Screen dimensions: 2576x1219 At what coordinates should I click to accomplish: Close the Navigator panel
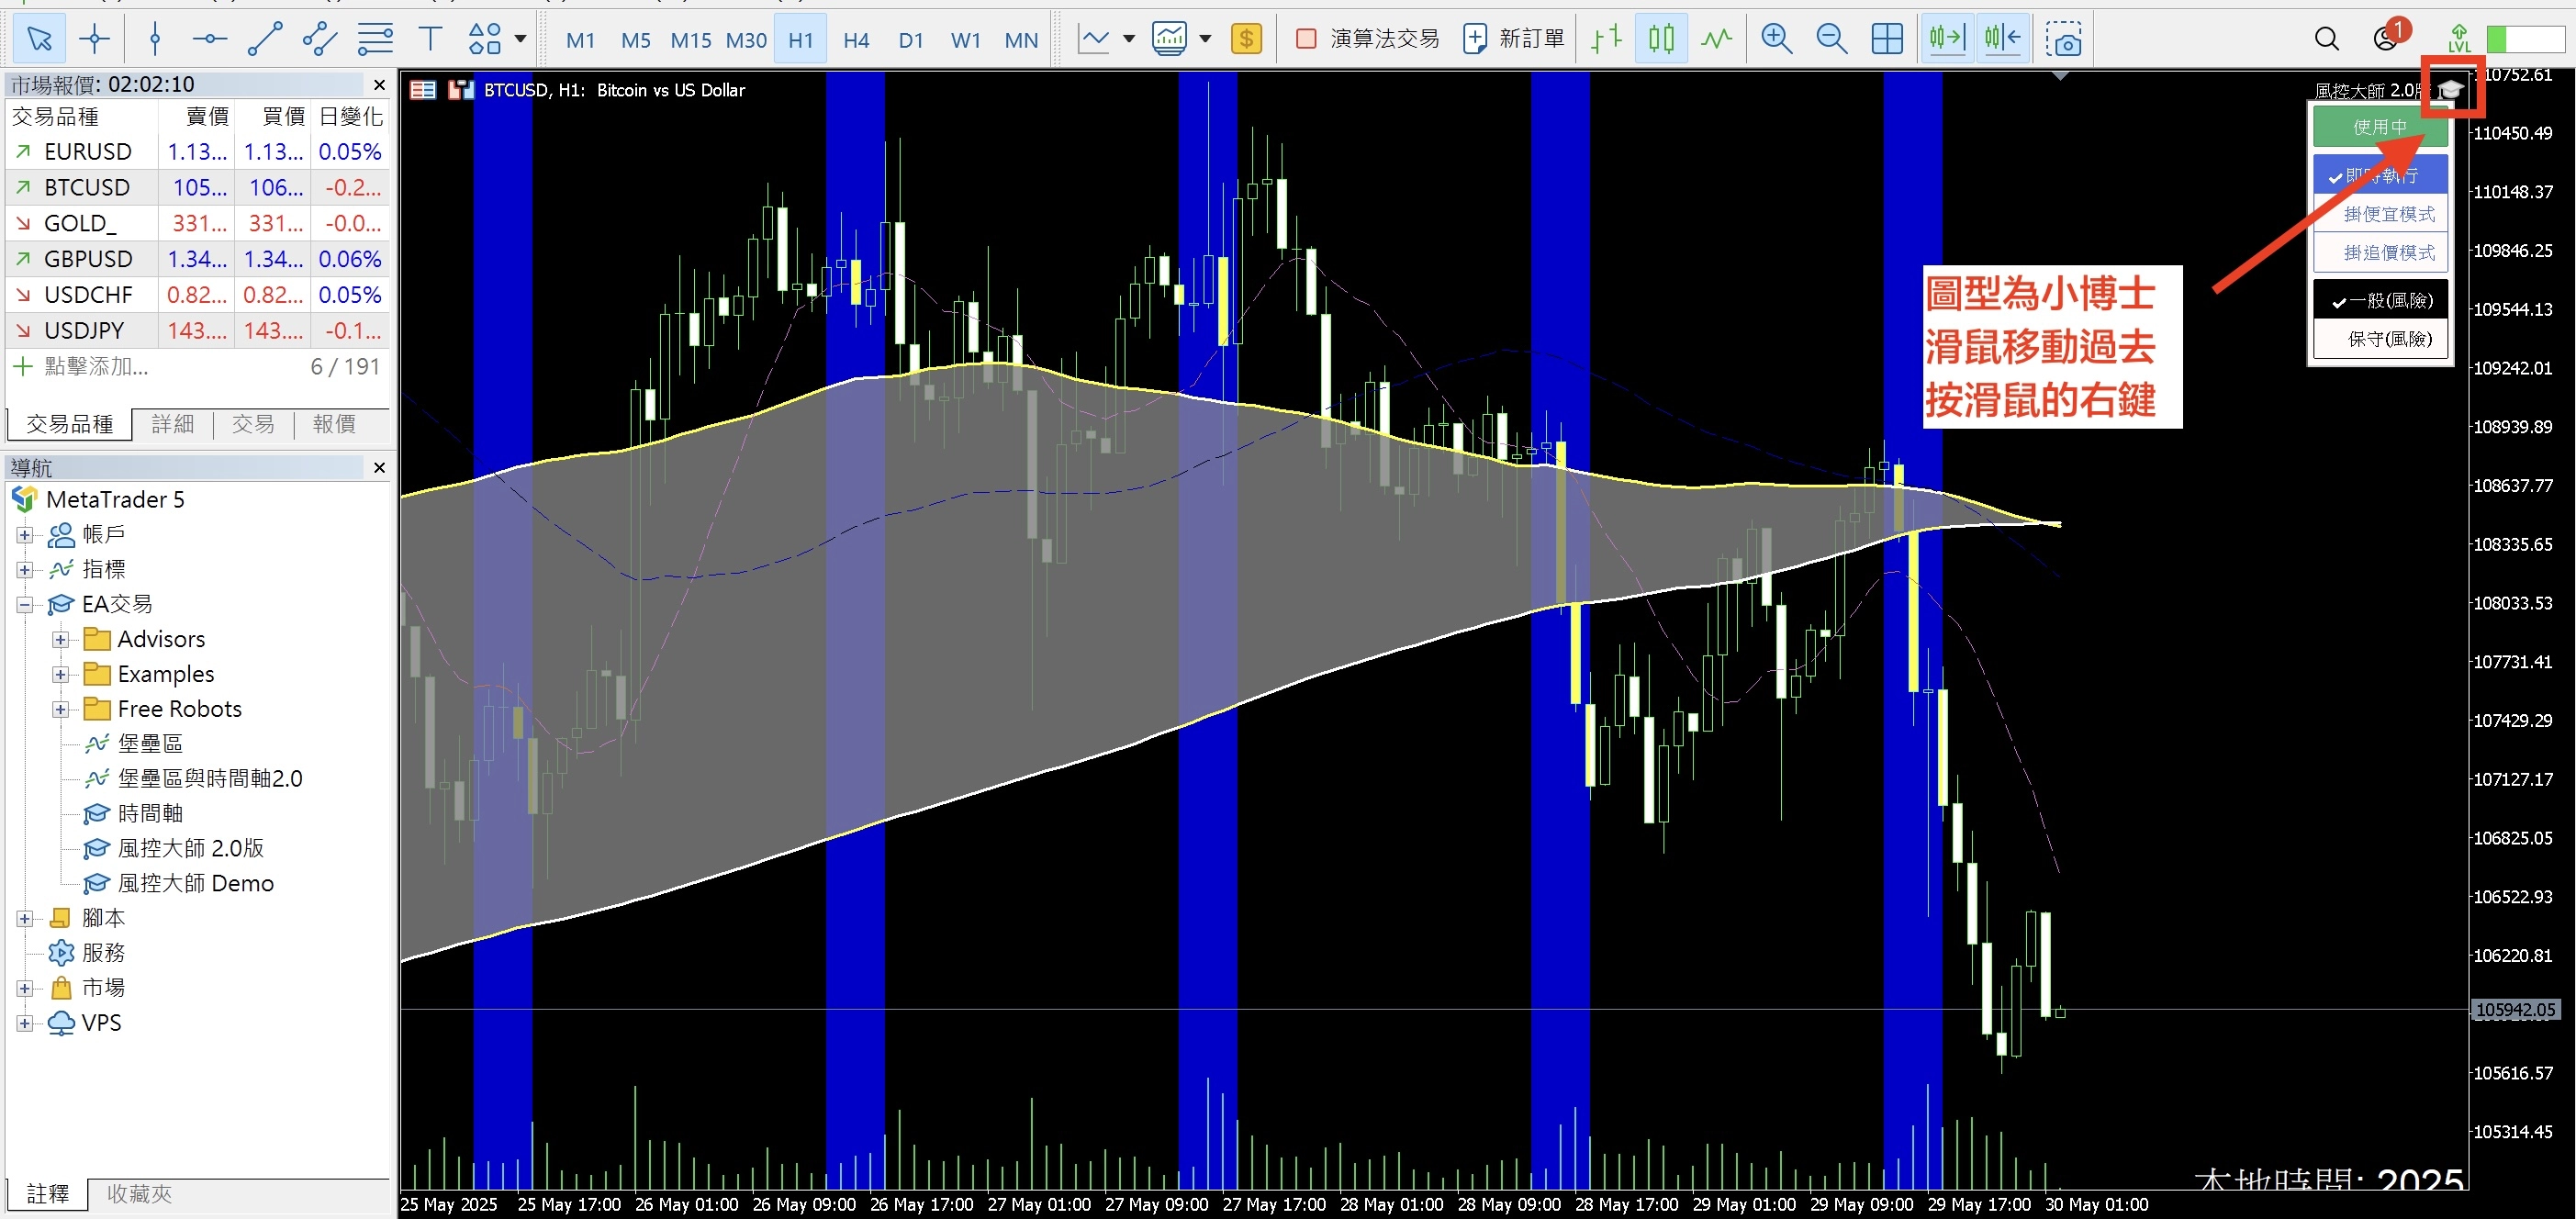379,468
